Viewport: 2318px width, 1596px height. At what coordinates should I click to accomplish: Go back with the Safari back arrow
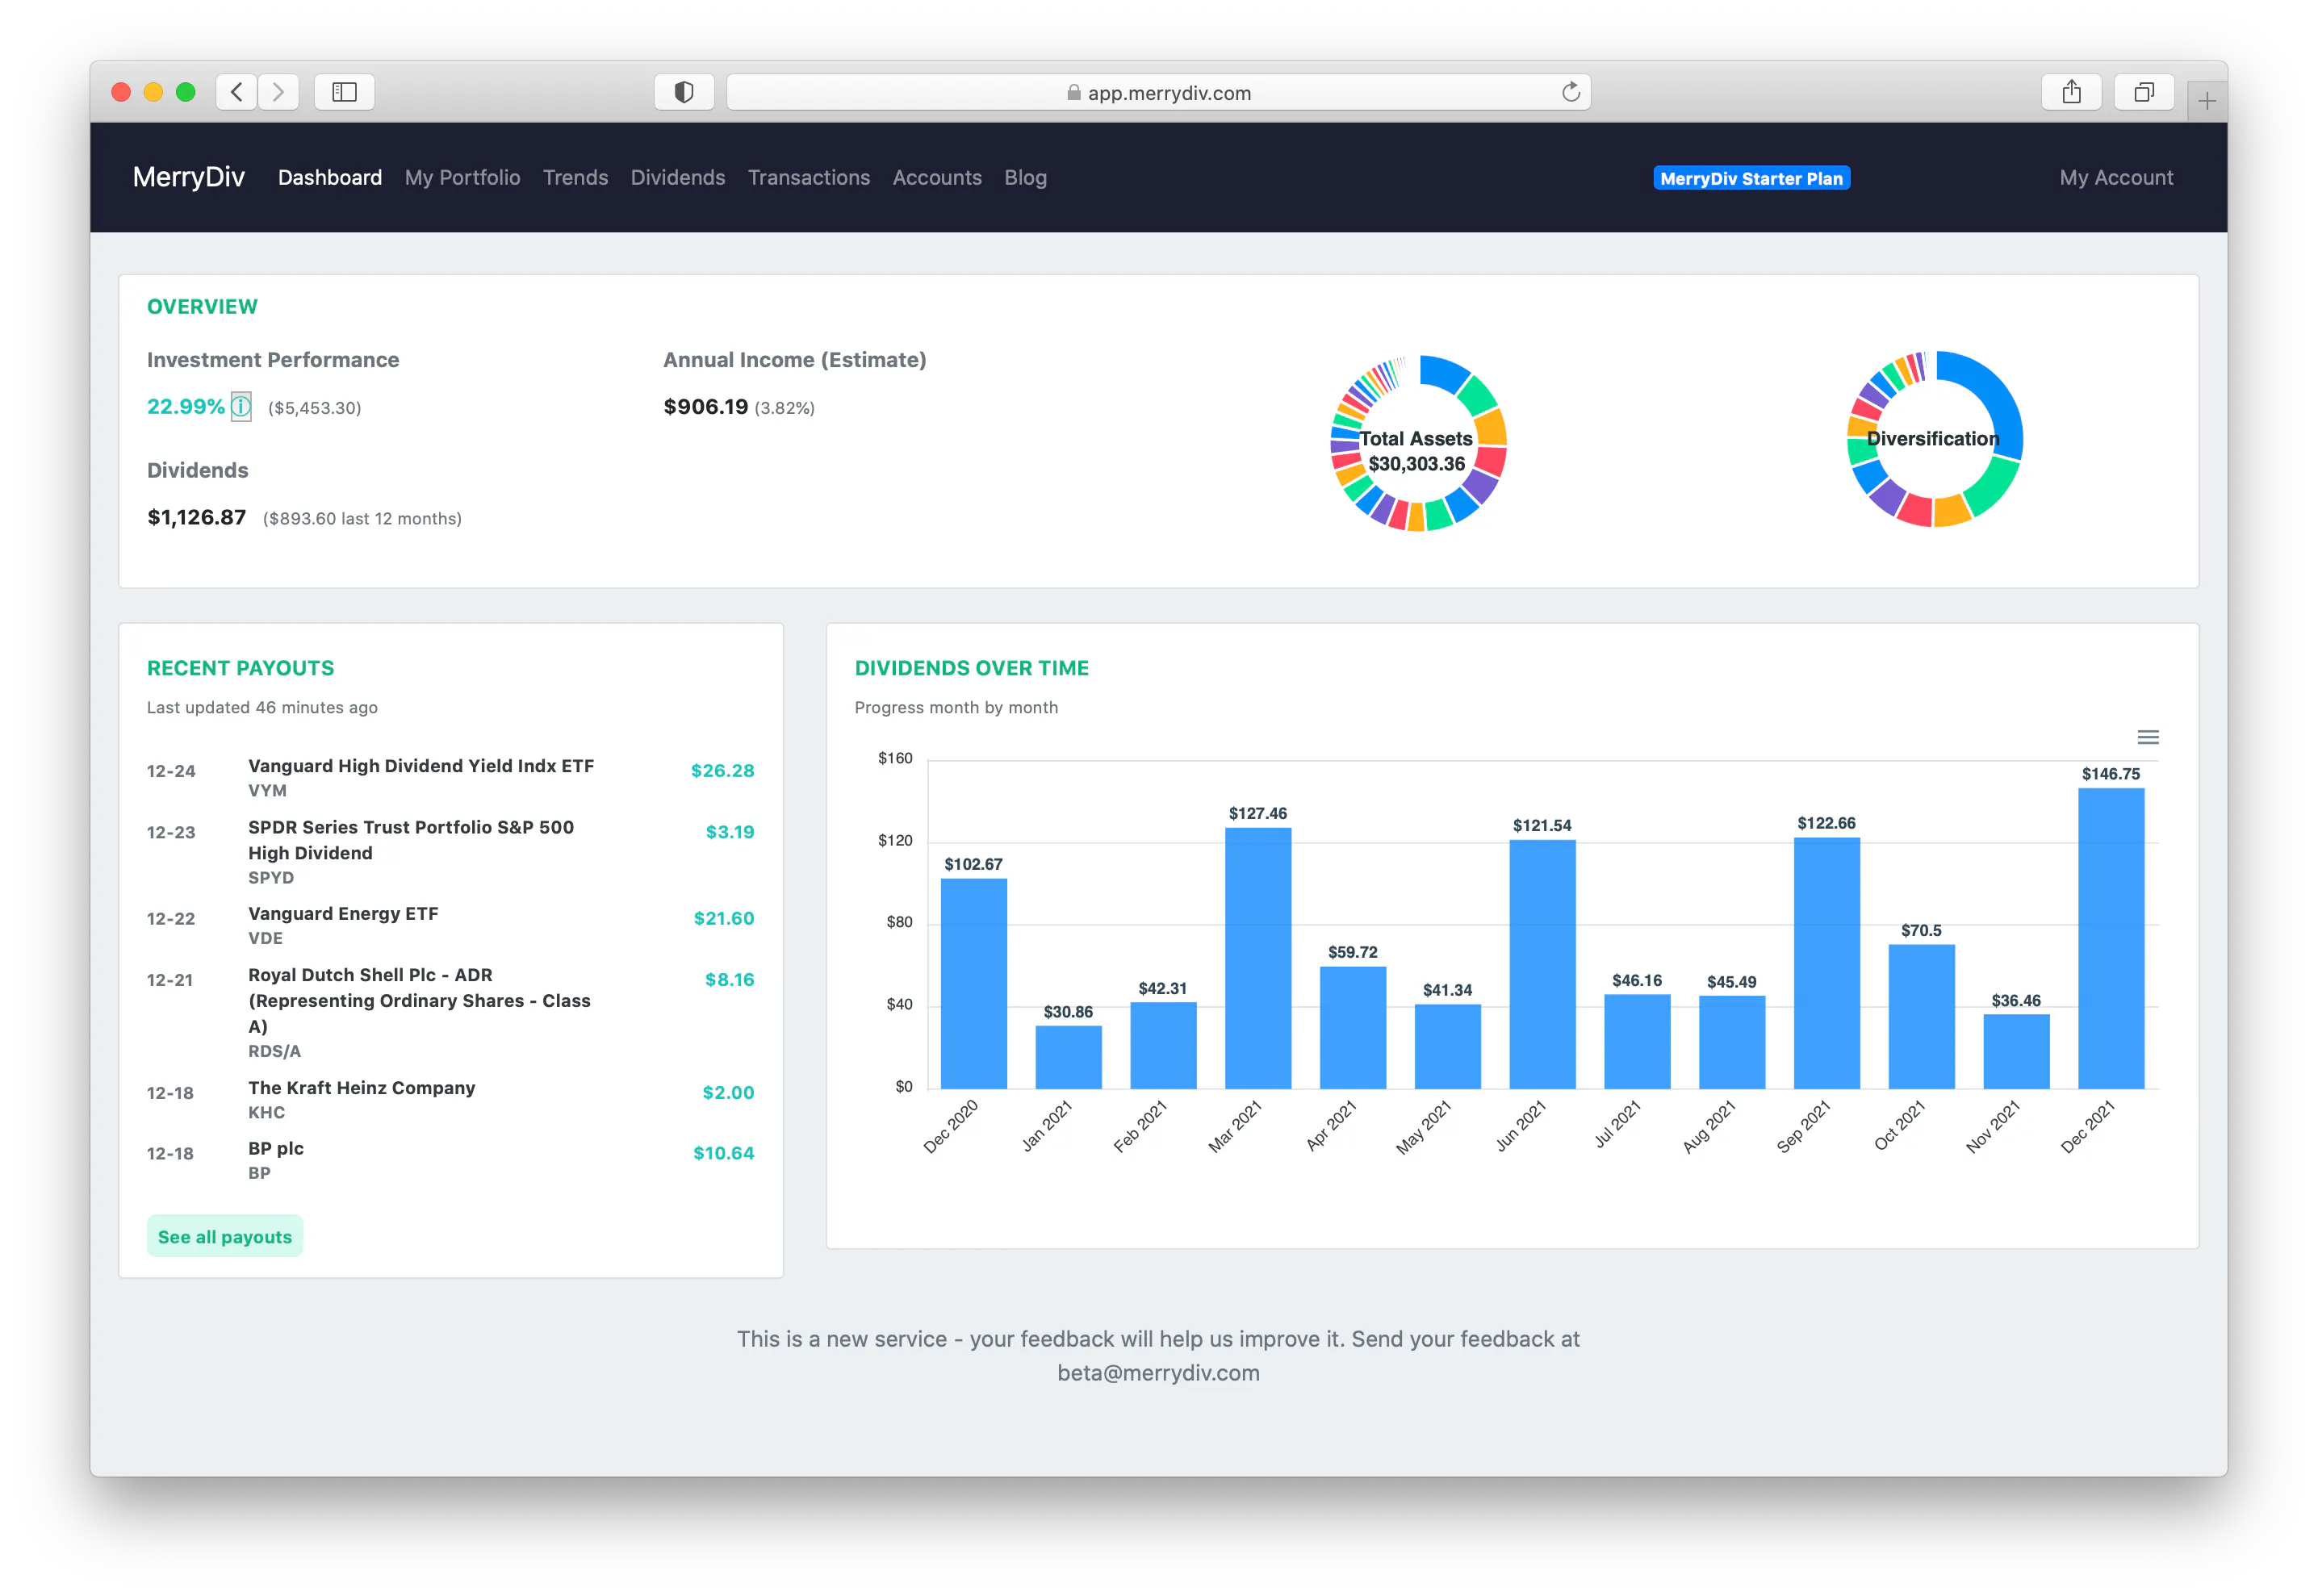[x=236, y=92]
